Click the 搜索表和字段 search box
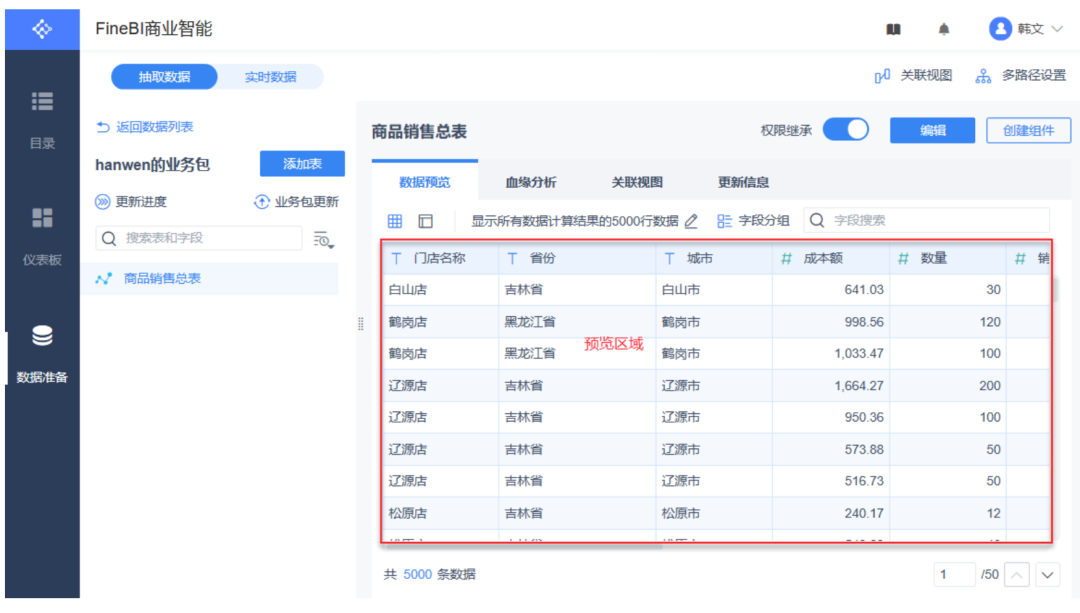The width and height of the screenshot is (1080, 613). (198, 238)
